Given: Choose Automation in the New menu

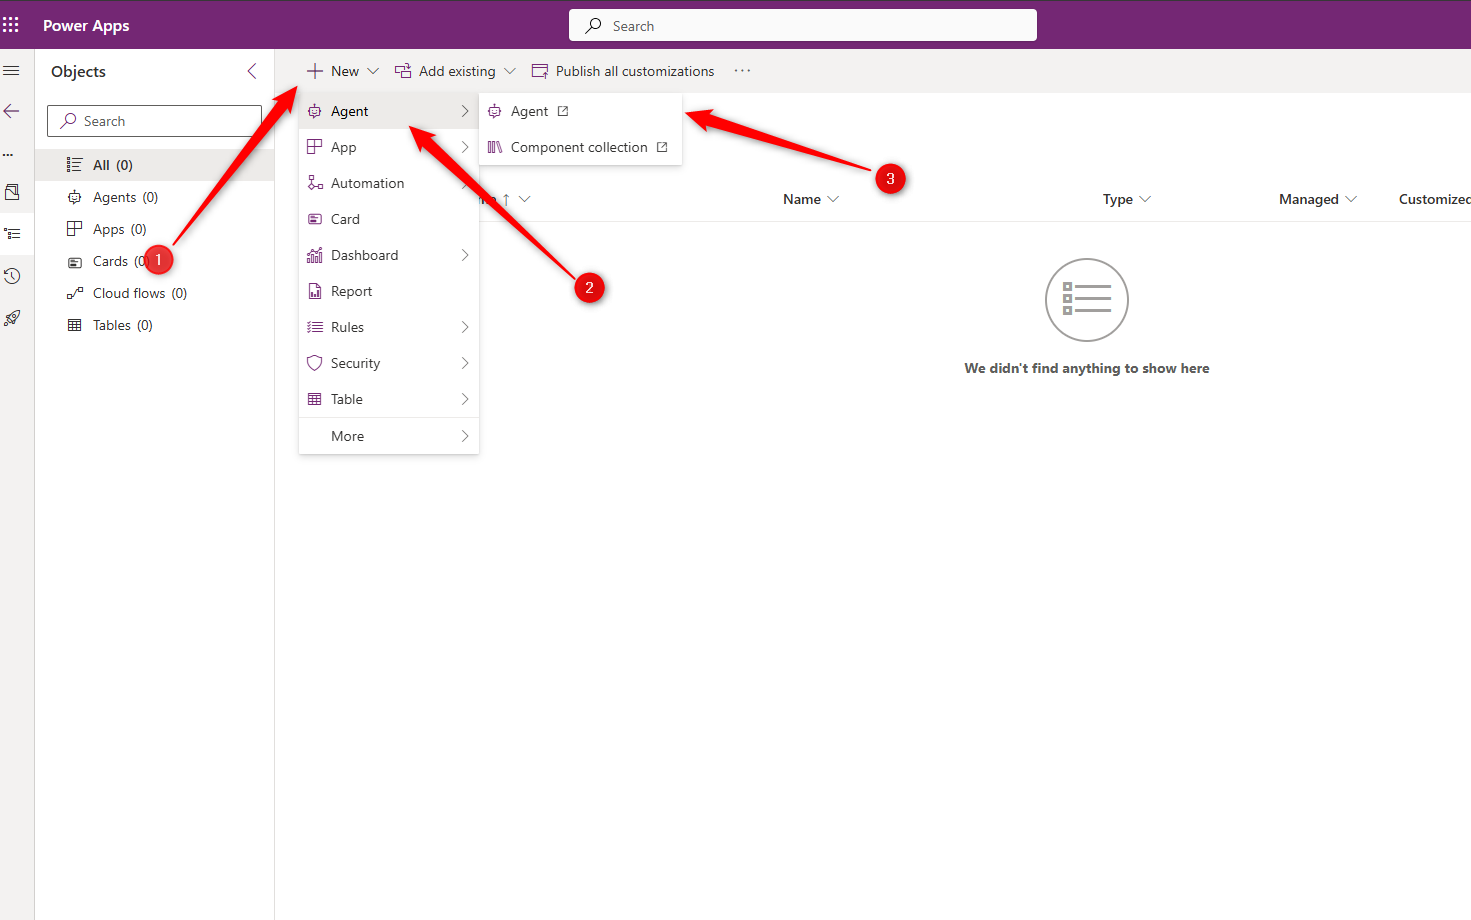Looking at the screenshot, I should click(389, 183).
